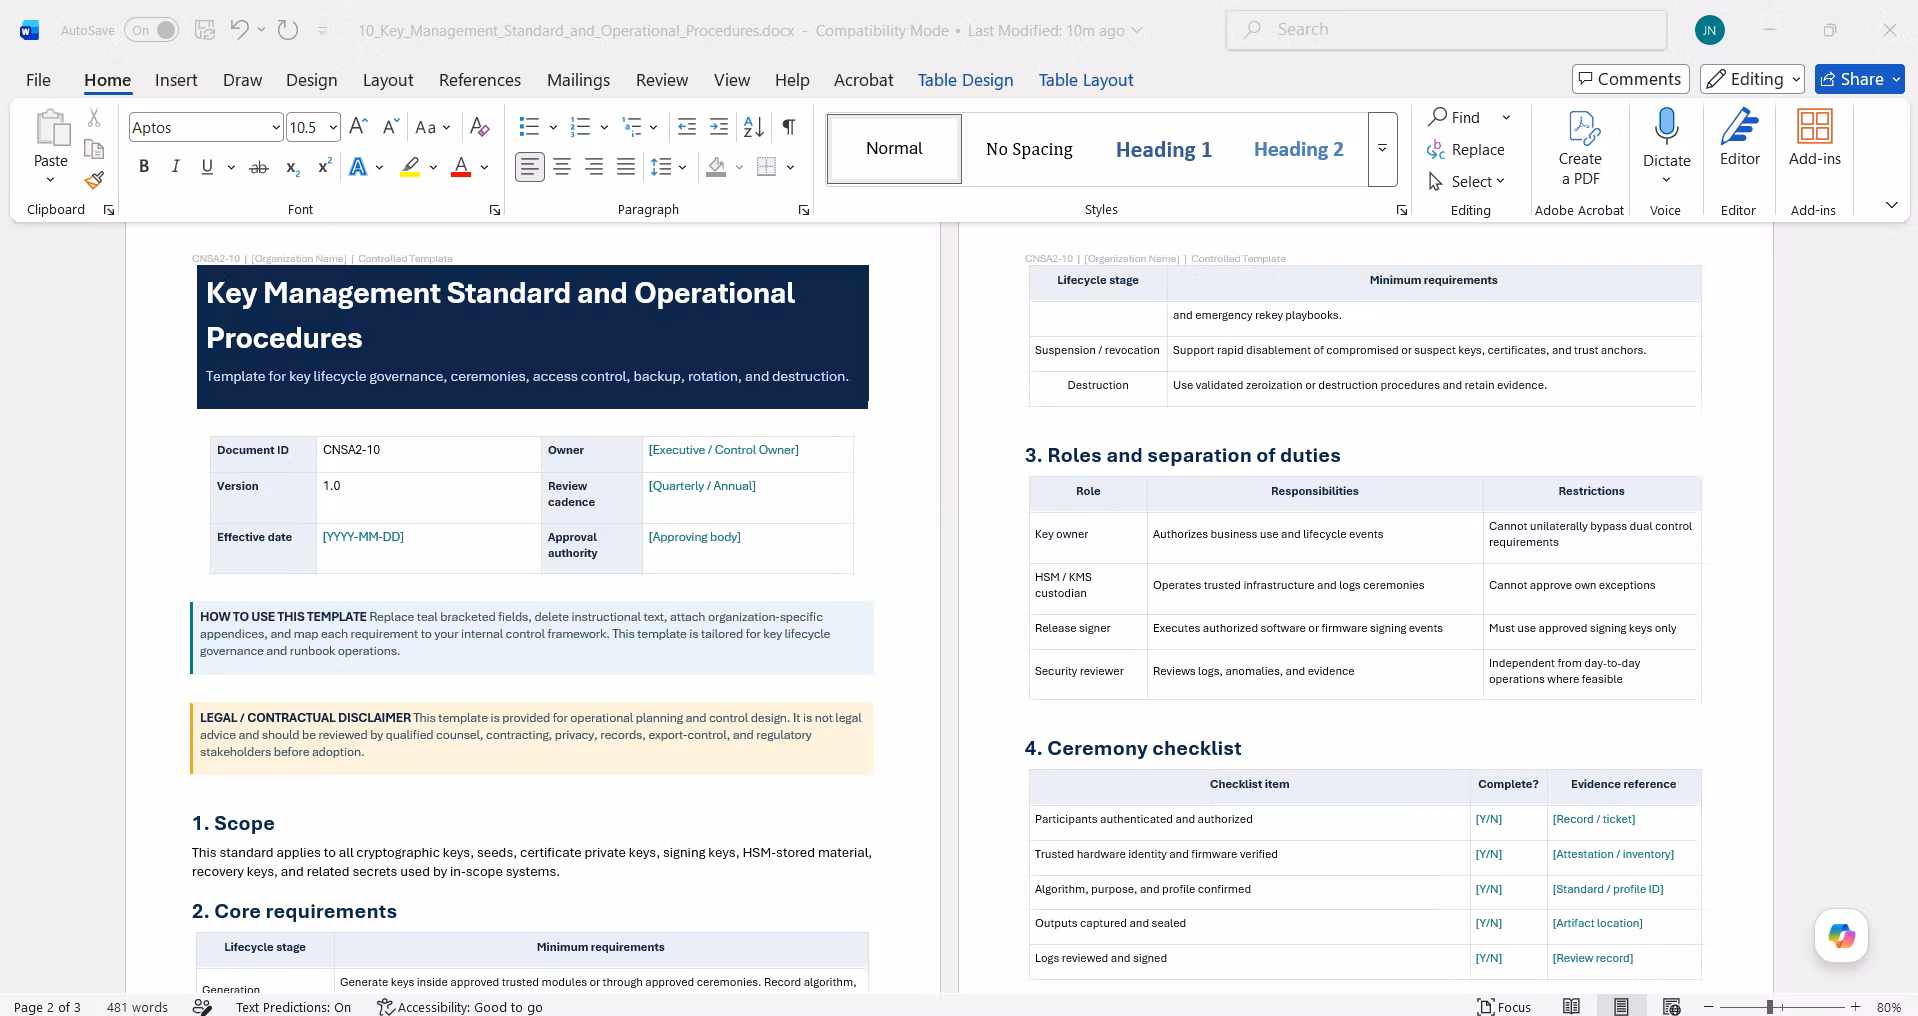Image resolution: width=1918 pixels, height=1016 pixels.
Task: Open the File menu
Action: coord(38,80)
